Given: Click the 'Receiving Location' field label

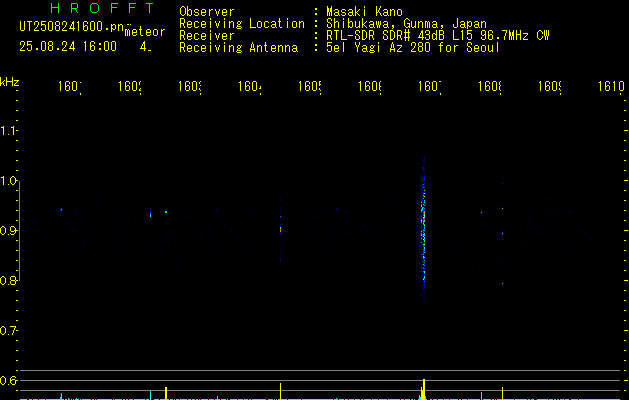Looking at the screenshot, I should (x=242, y=24).
